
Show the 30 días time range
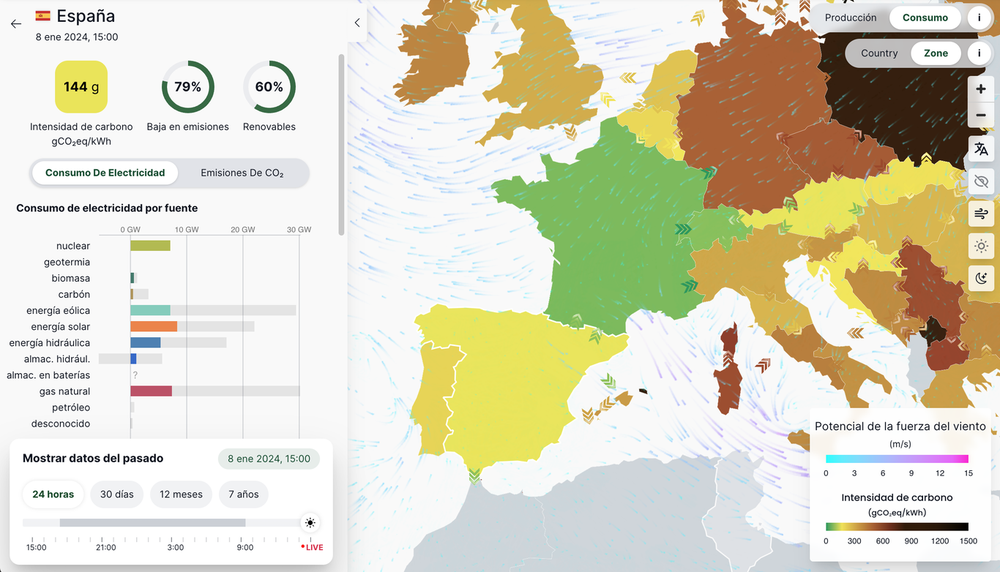[x=116, y=494]
